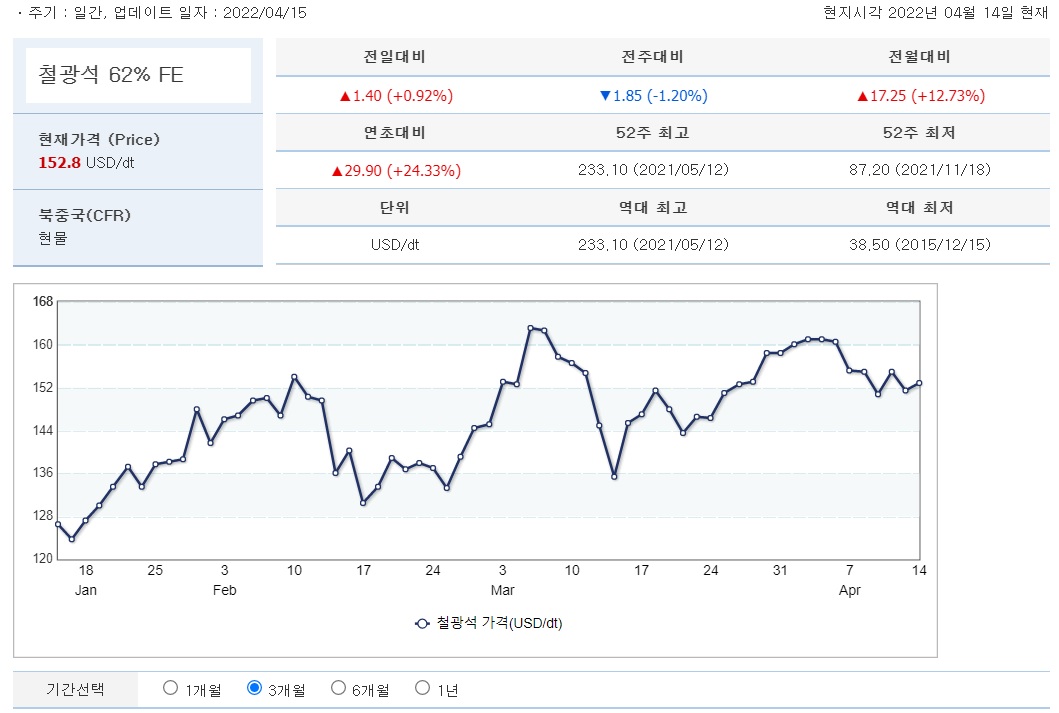
Task: Click the 87.20 (2021/11/18) cell
Action: click(920, 169)
